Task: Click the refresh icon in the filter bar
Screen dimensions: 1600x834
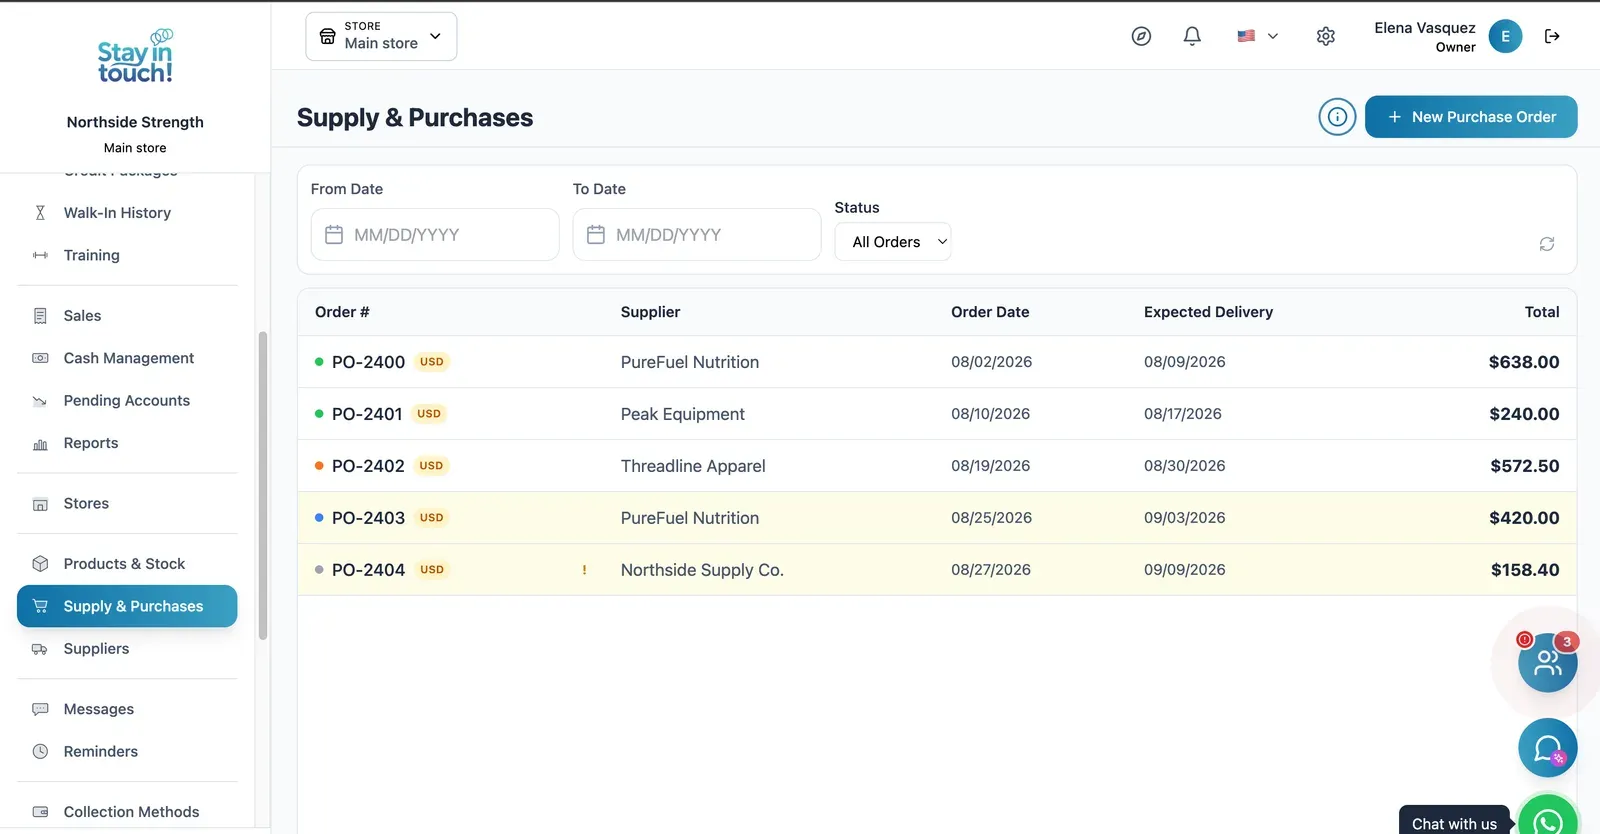Action: [x=1547, y=244]
